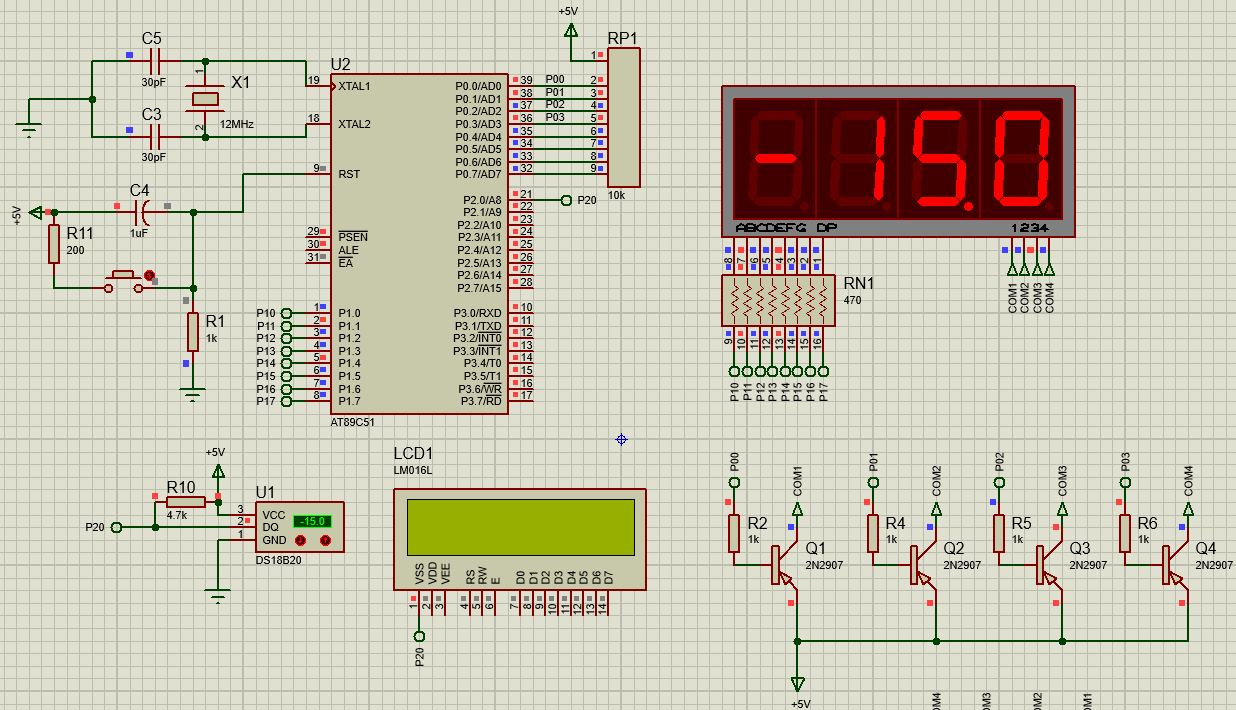Viewport: 1236px width, 710px height.
Task: Select resistor R10 body
Action: pos(185,502)
